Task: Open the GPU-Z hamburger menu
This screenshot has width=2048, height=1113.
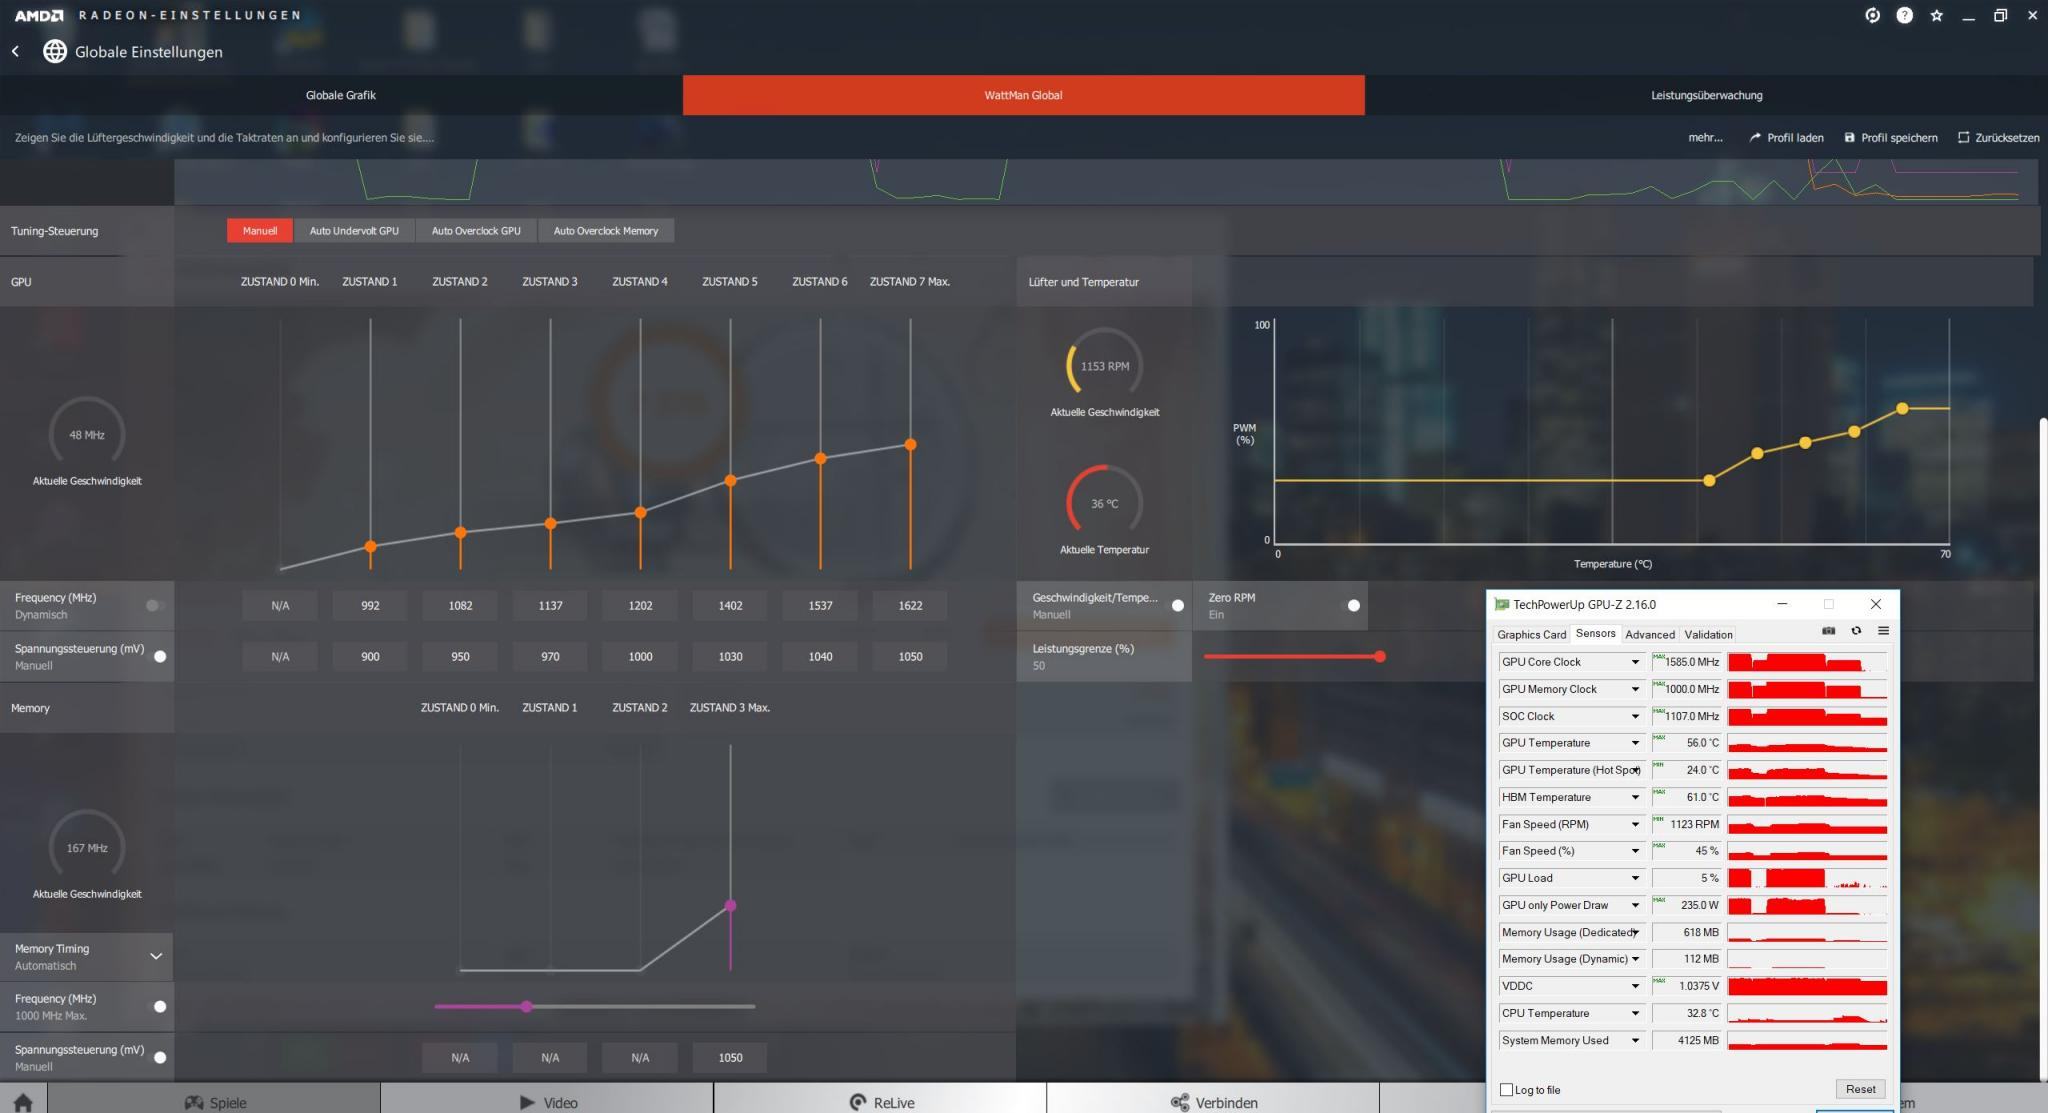Action: pyautogui.click(x=1883, y=631)
